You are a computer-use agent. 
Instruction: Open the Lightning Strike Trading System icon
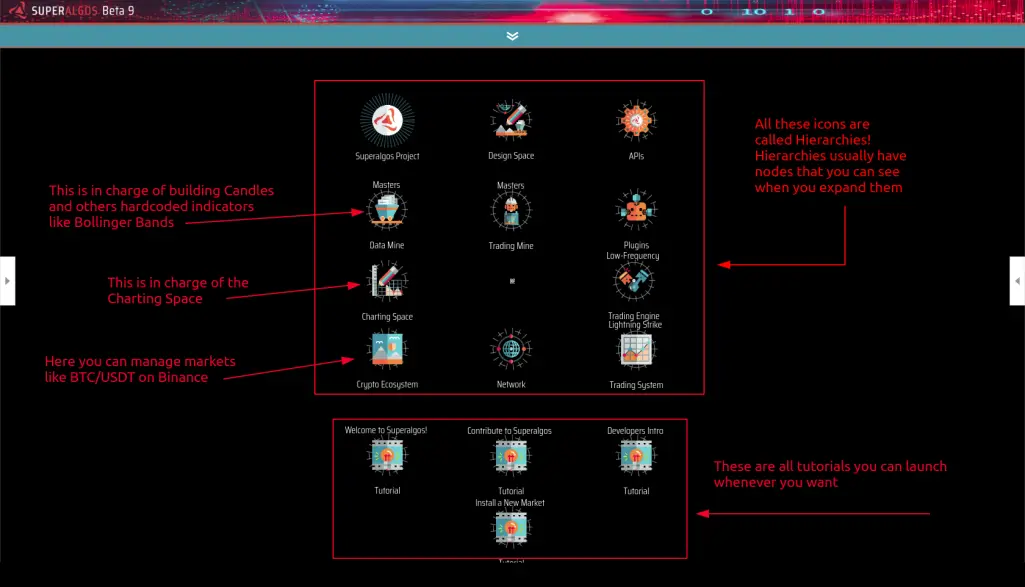636,350
